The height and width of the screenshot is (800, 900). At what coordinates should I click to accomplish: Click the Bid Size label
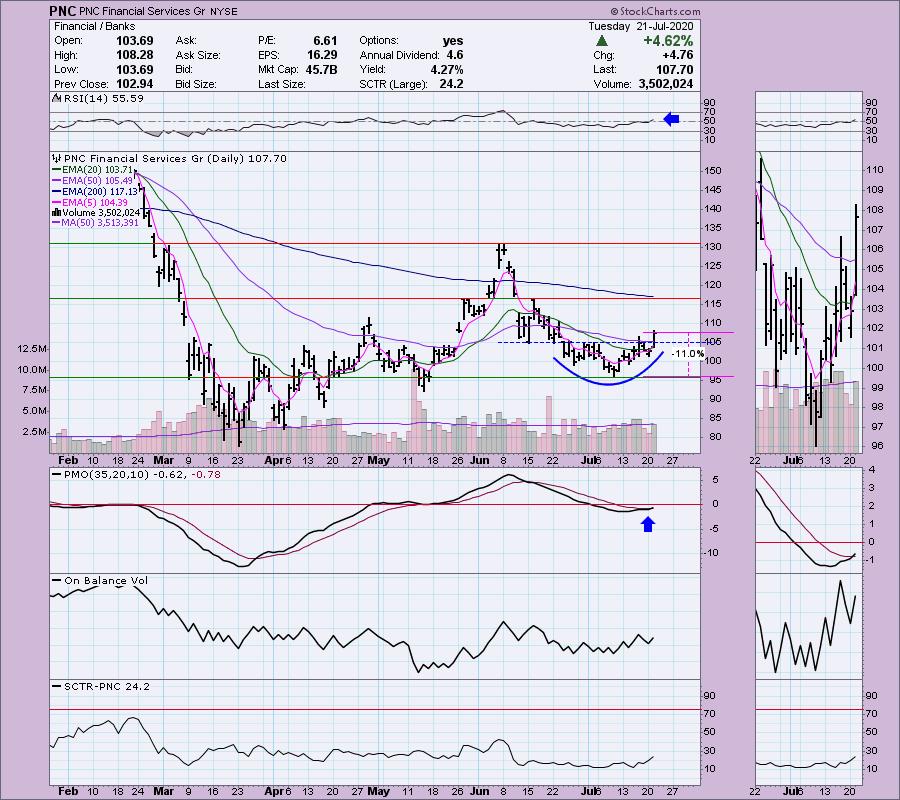pyautogui.click(x=196, y=84)
